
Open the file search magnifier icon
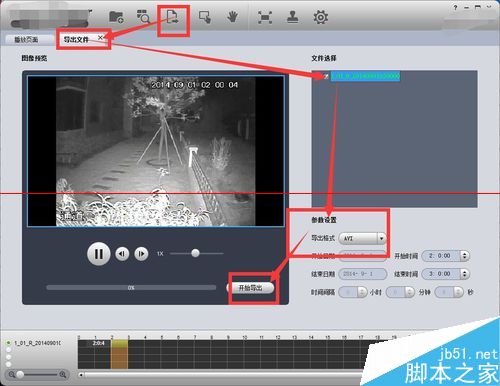tap(143, 17)
